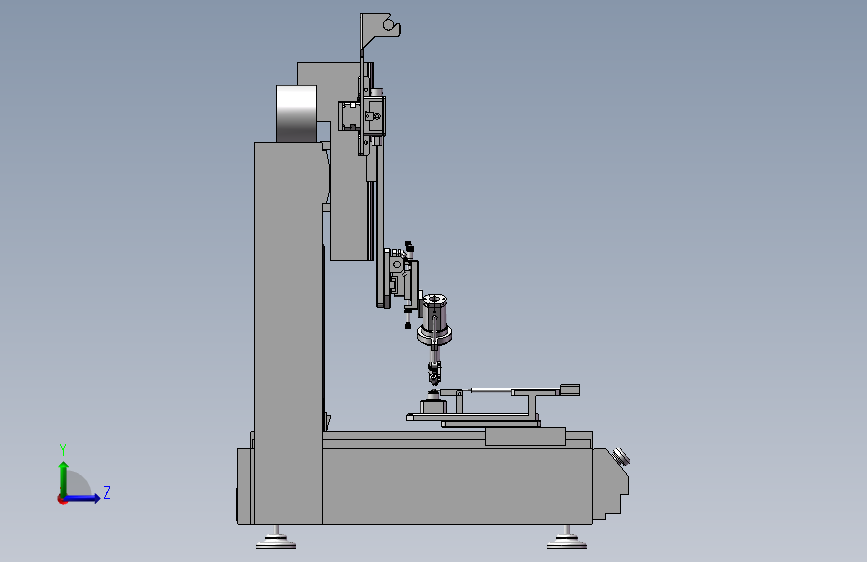
Task: Select the cylindrical spindle head above the nozzle
Action: (x=435, y=320)
